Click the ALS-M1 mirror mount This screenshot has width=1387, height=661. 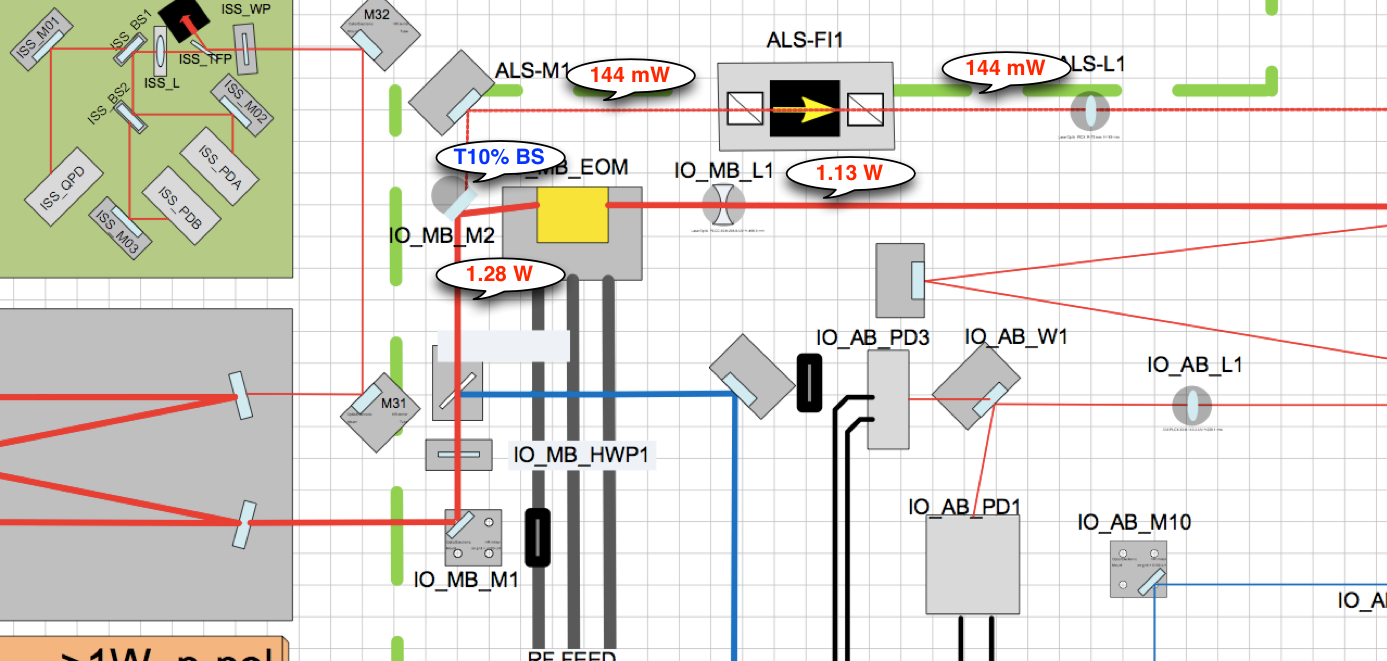pos(450,93)
